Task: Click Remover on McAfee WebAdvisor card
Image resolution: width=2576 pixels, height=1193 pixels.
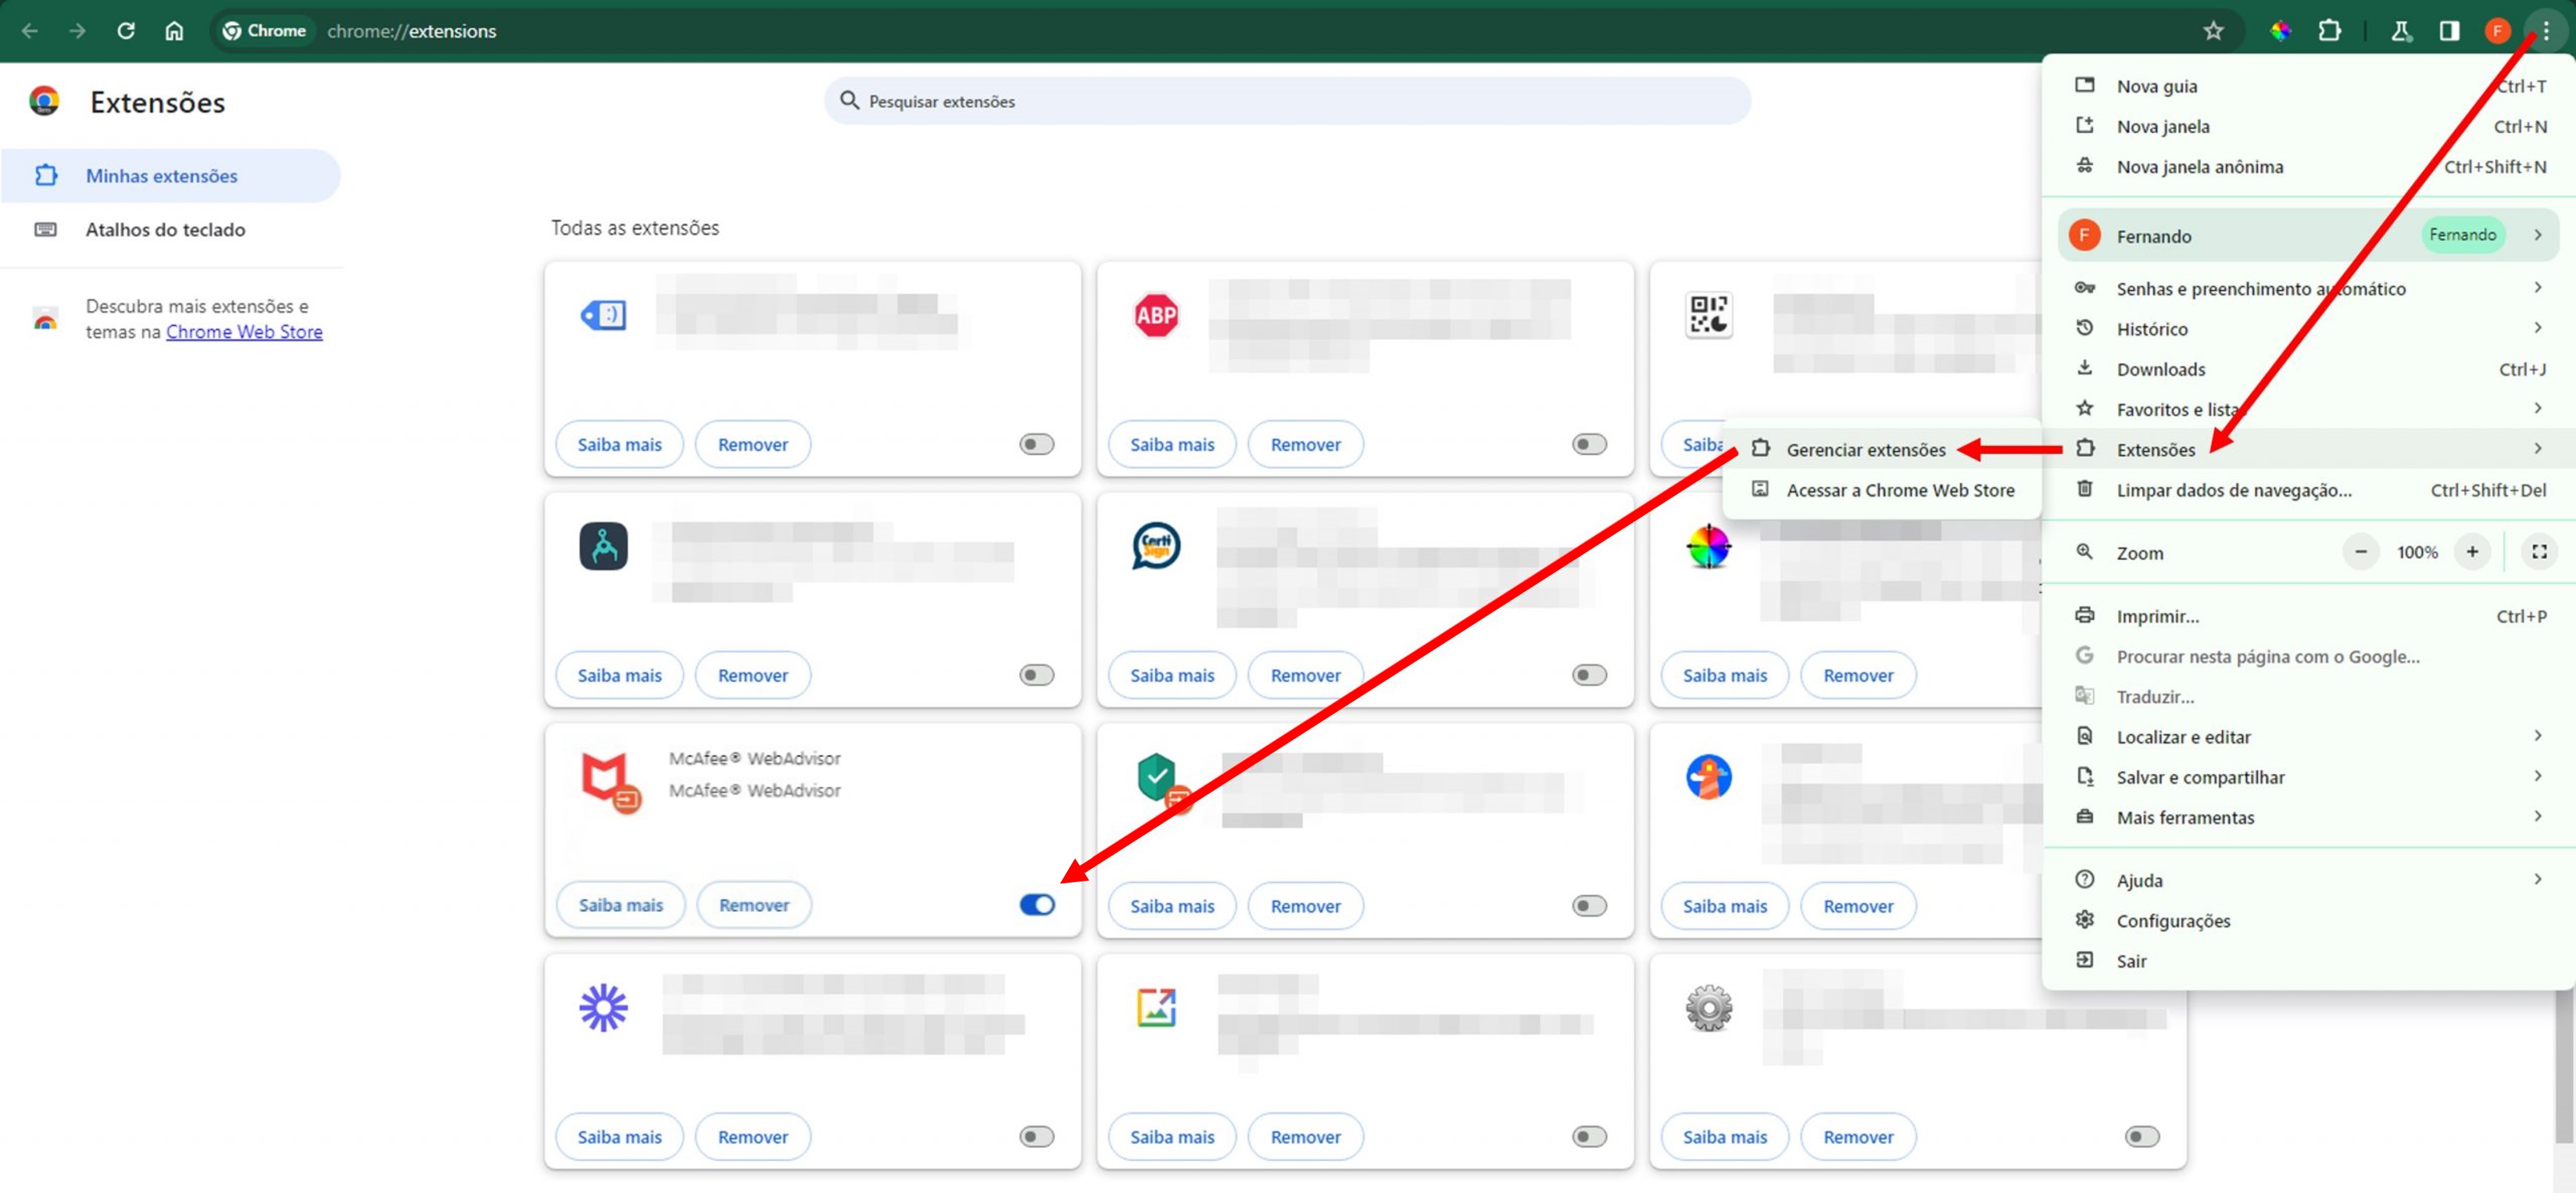Action: pos(753,905)
